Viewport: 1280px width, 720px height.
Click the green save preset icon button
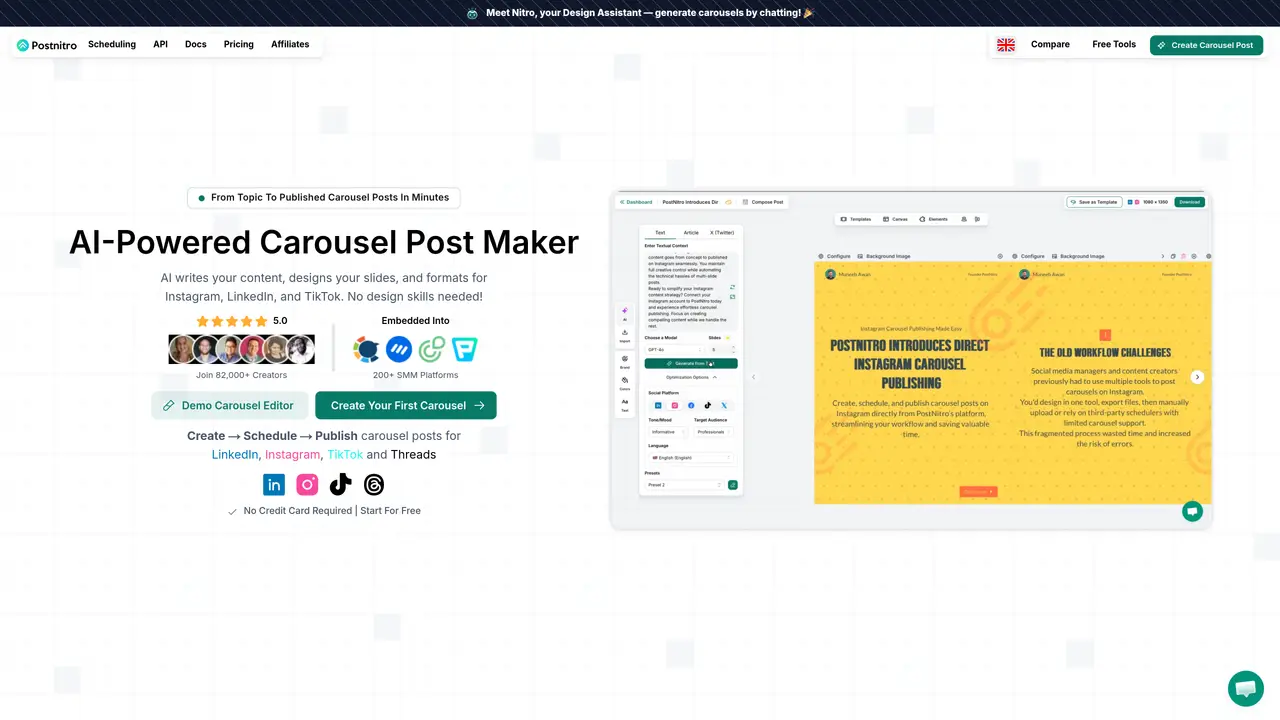tap(733, 485)
